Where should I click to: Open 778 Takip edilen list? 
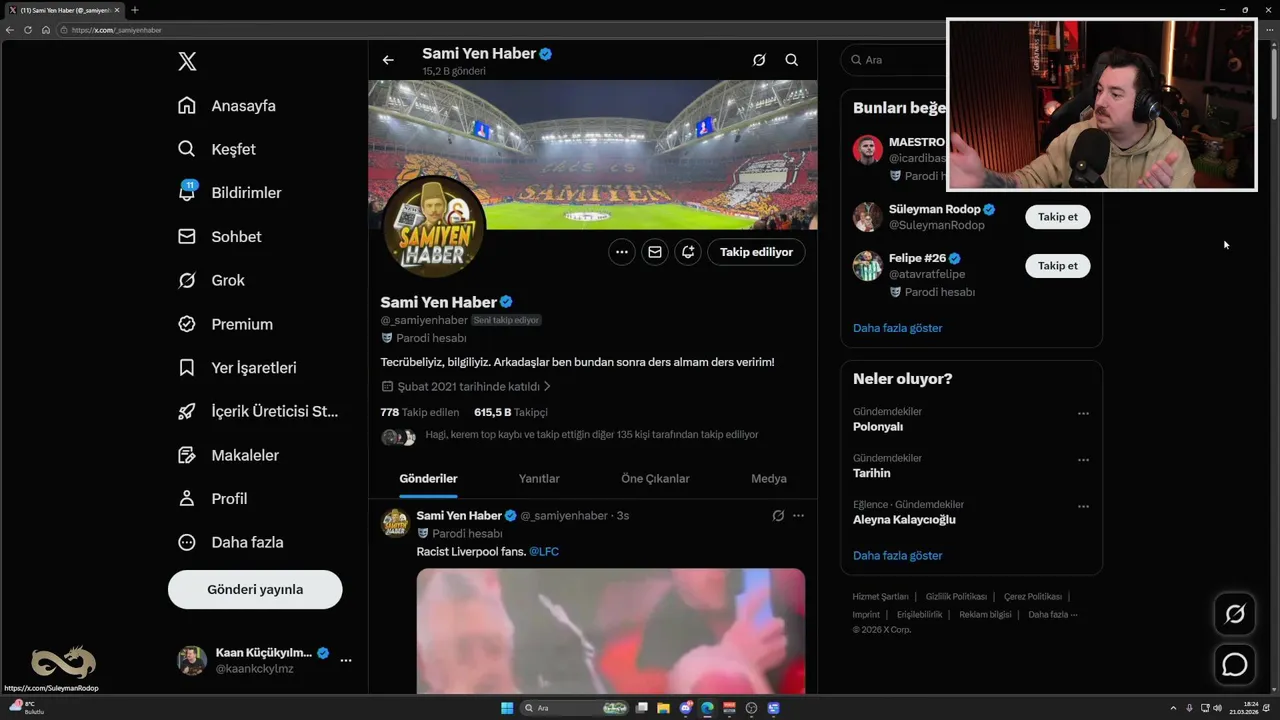[420, 412]
